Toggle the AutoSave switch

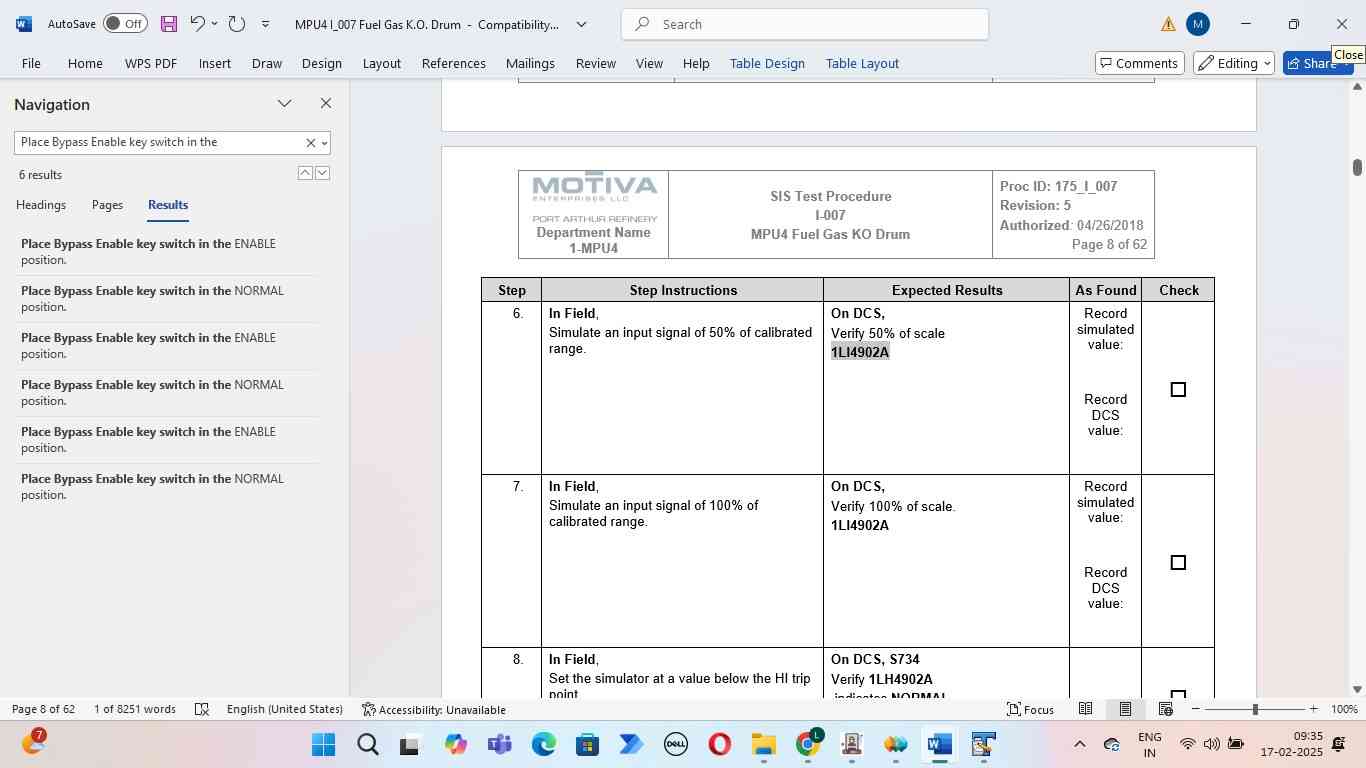pyautogui.click(x=125, y=23)
